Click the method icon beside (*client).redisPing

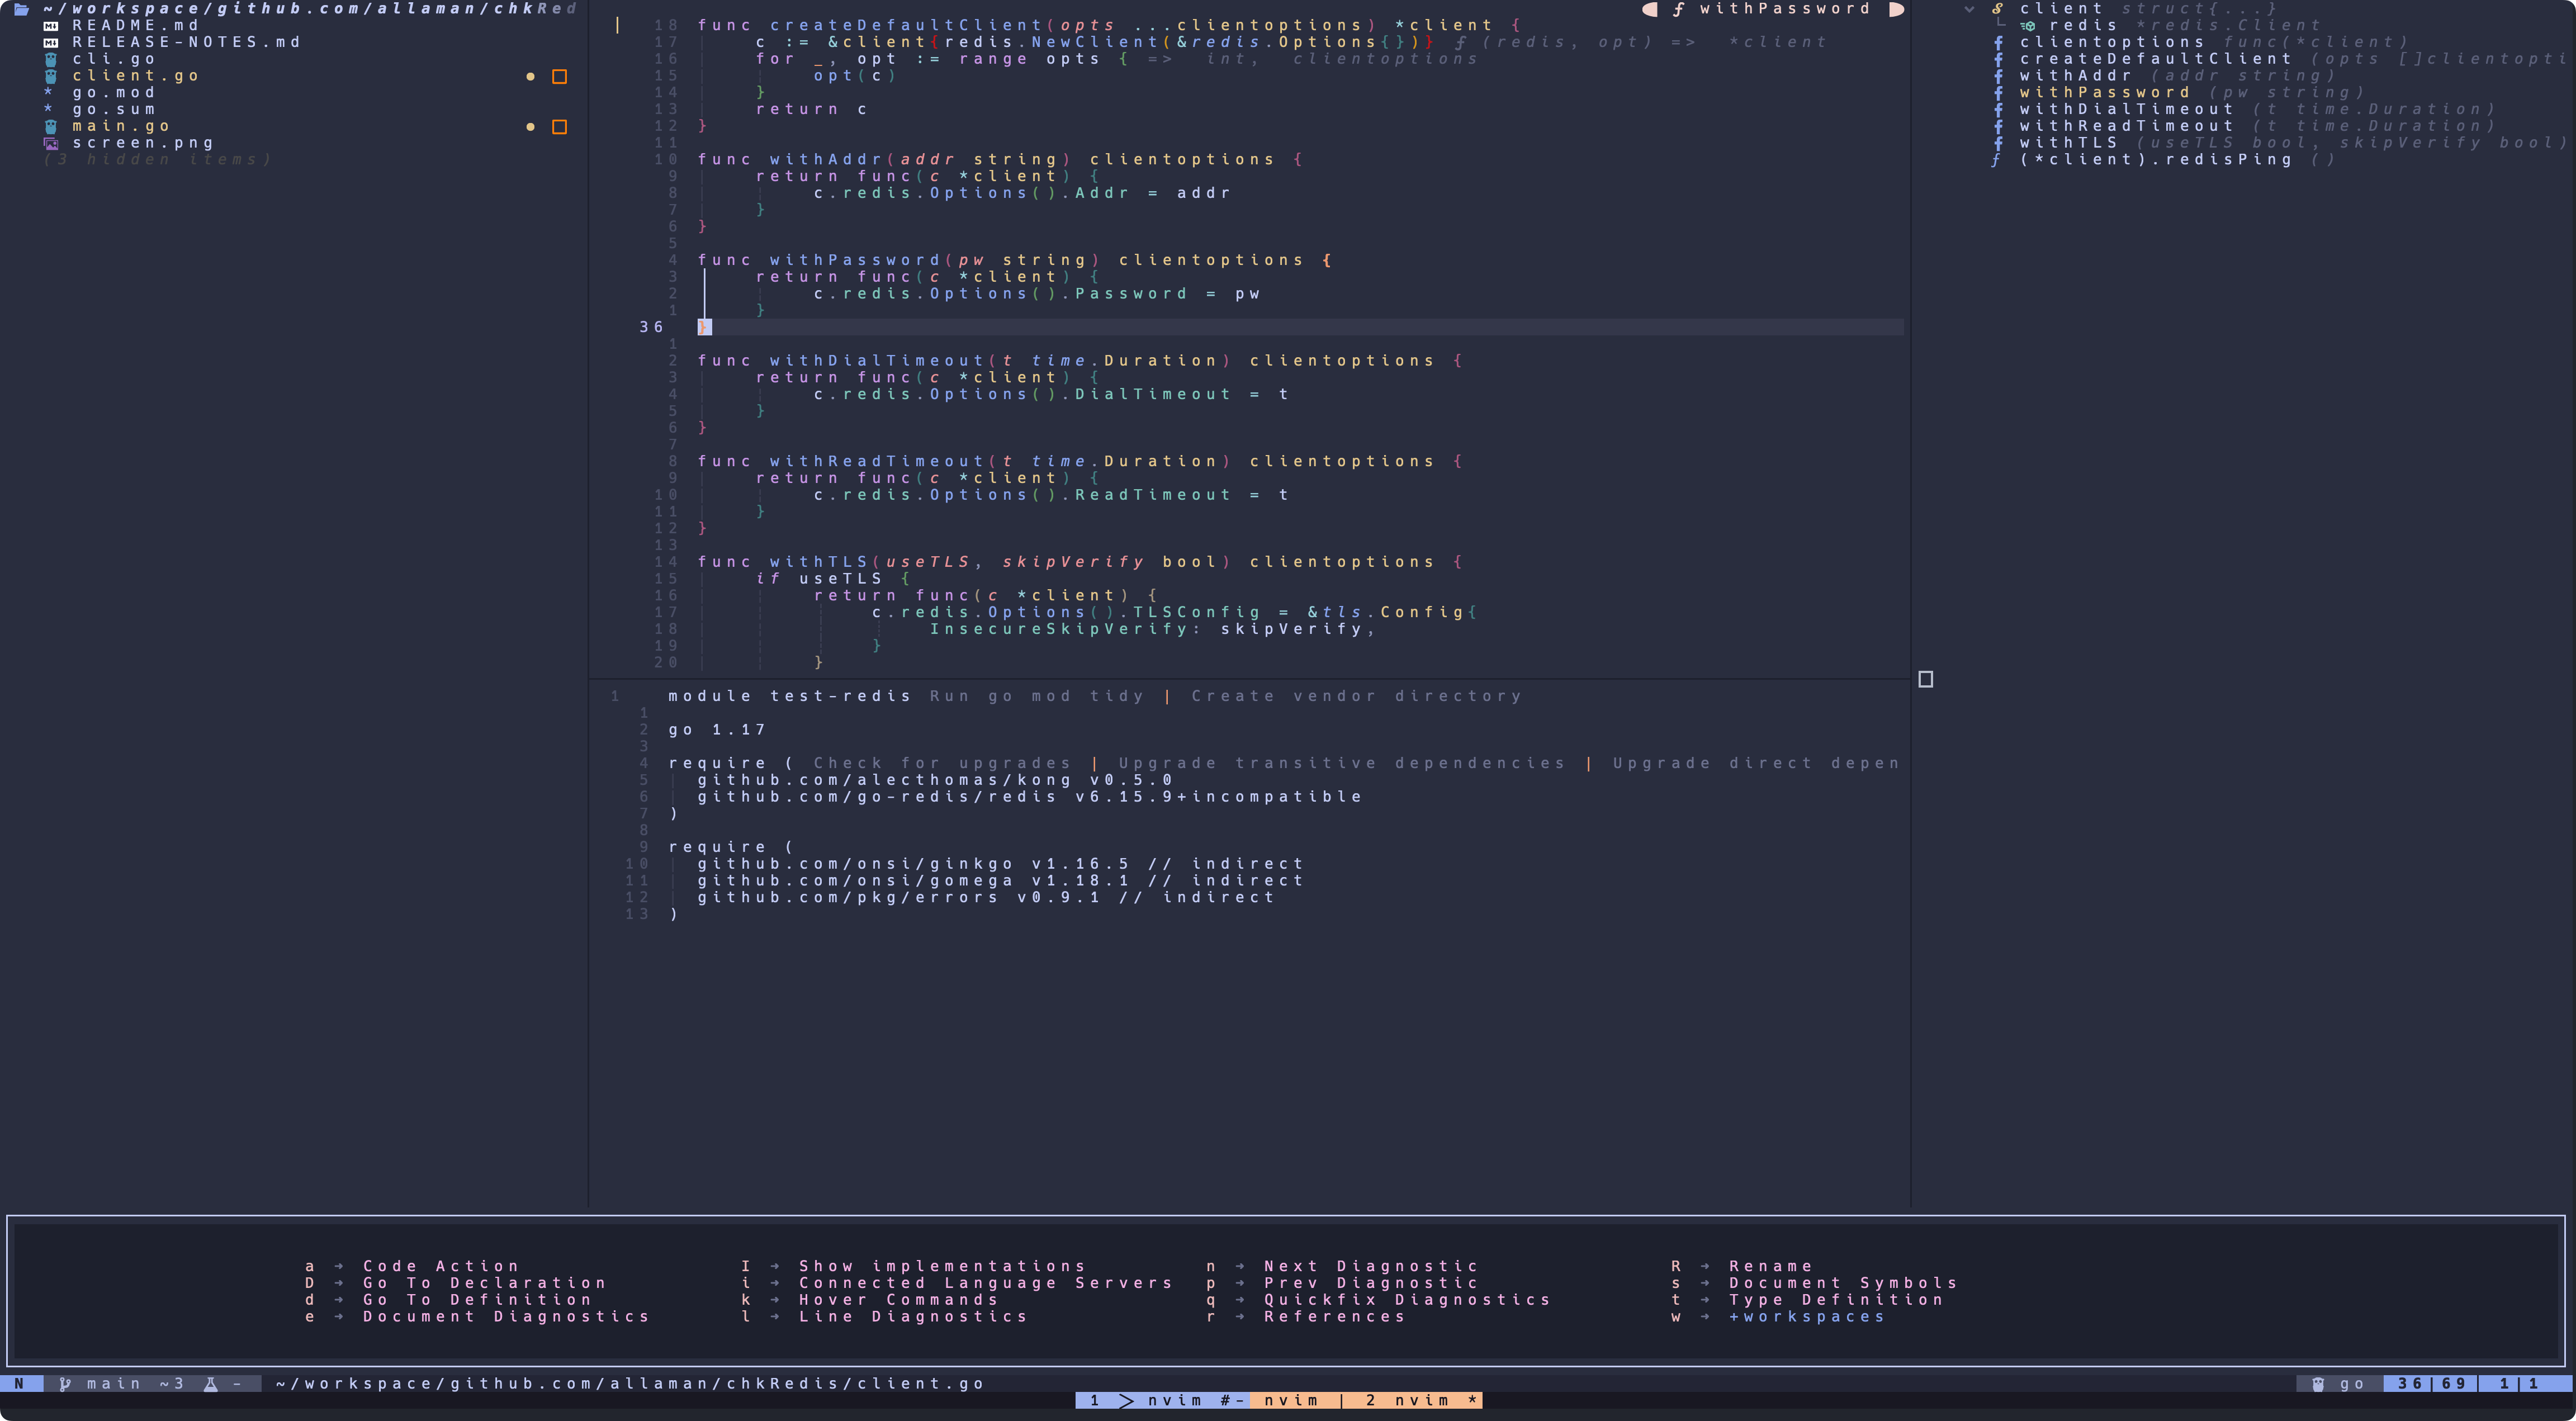pyautogui.click(x=1996, y=160)
